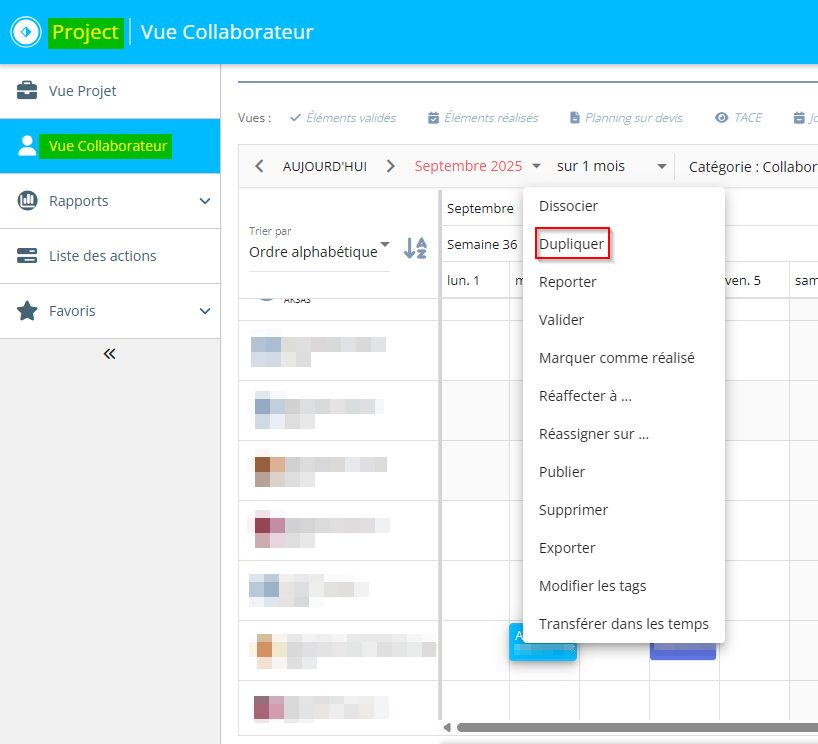Click the Favoris star icon
Image resolution: width=818 pixels, height=744 pixels.
(x=28, y=311)
